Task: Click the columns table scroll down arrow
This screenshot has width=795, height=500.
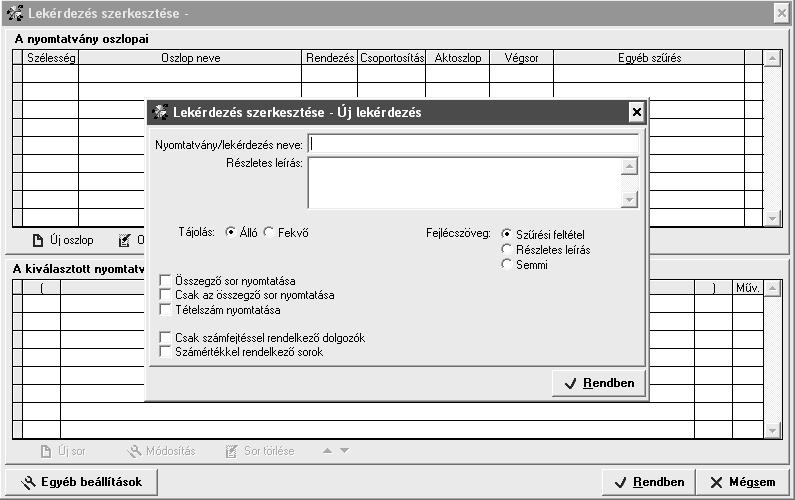Action: (772, 219)
